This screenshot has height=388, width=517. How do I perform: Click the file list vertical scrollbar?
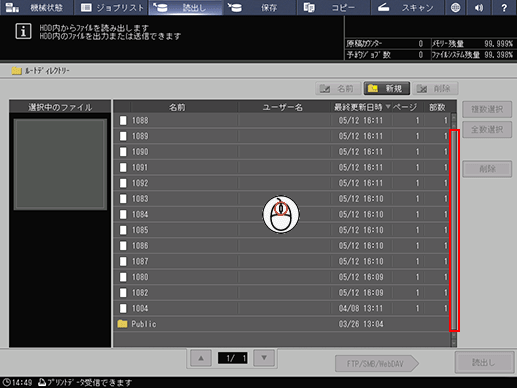[x=454, y=230]
